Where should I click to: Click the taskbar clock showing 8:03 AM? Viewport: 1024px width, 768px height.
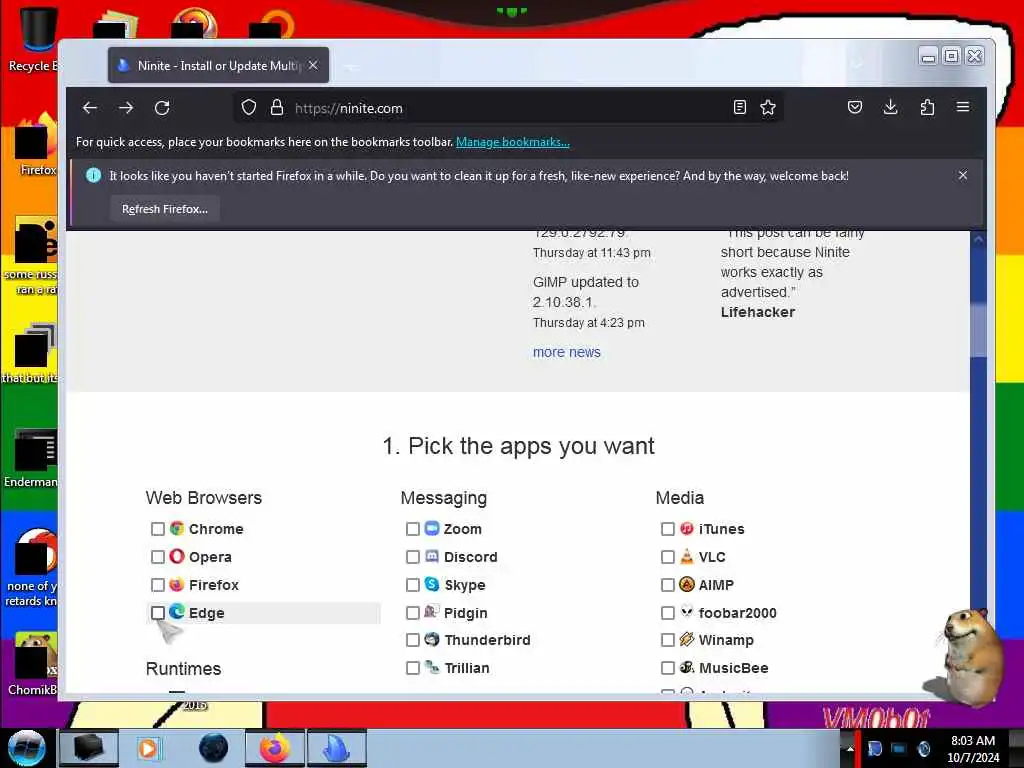pyautogui.click(x=972, y=748)
